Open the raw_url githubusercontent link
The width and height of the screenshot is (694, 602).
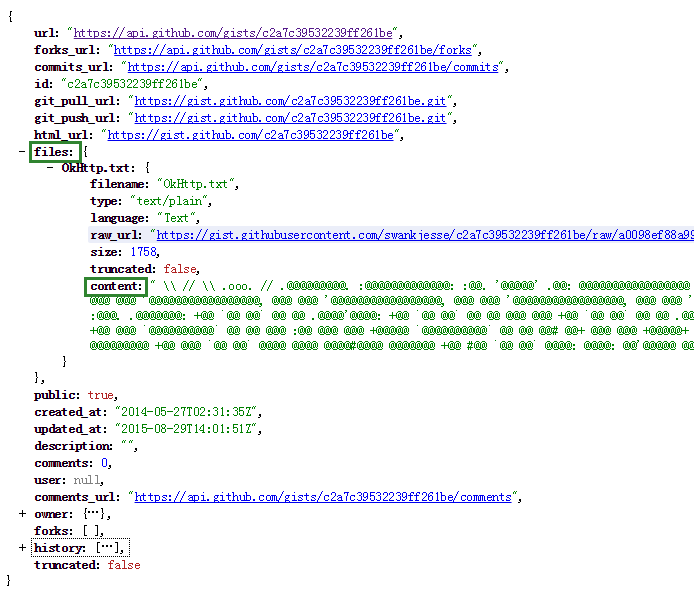pyautogui.click(x=425, y=235)
